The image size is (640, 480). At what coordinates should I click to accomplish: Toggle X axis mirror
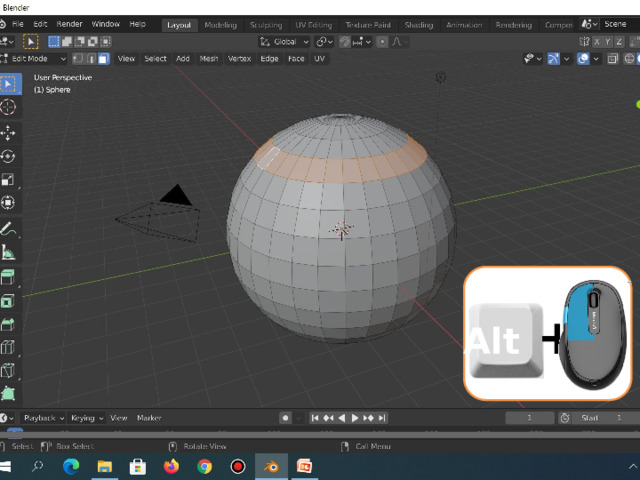coord(597,42)
